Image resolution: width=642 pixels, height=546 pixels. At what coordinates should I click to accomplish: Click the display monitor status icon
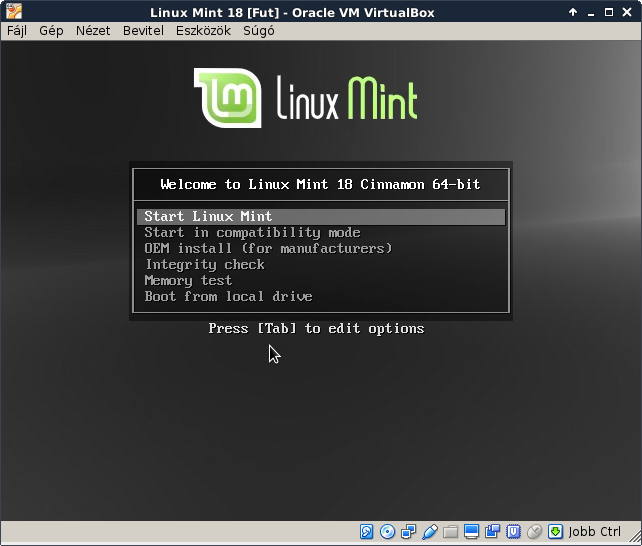471,532
